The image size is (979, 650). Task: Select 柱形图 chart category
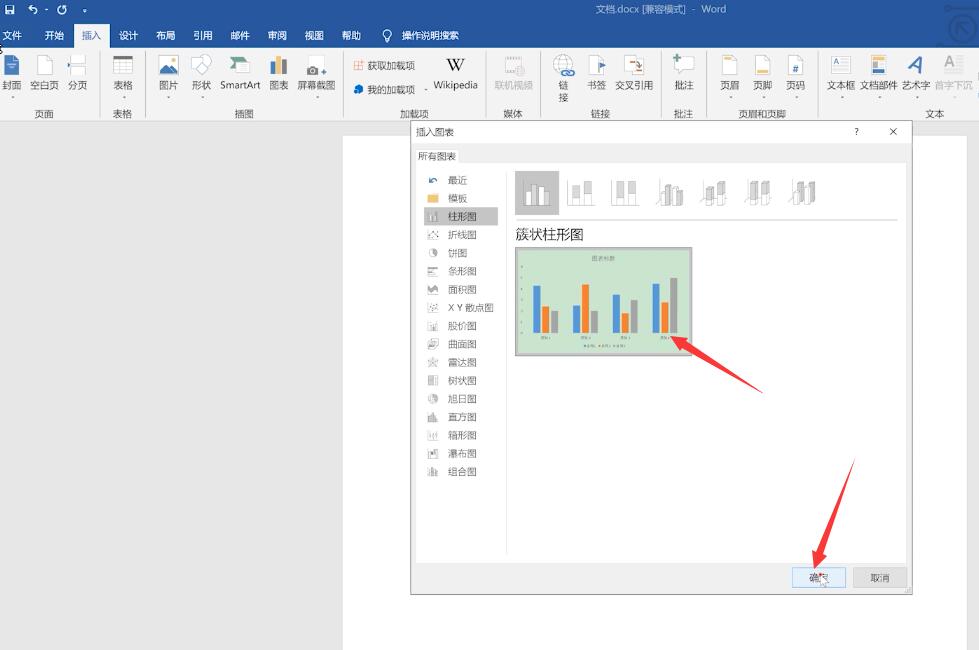click(461, 216)
